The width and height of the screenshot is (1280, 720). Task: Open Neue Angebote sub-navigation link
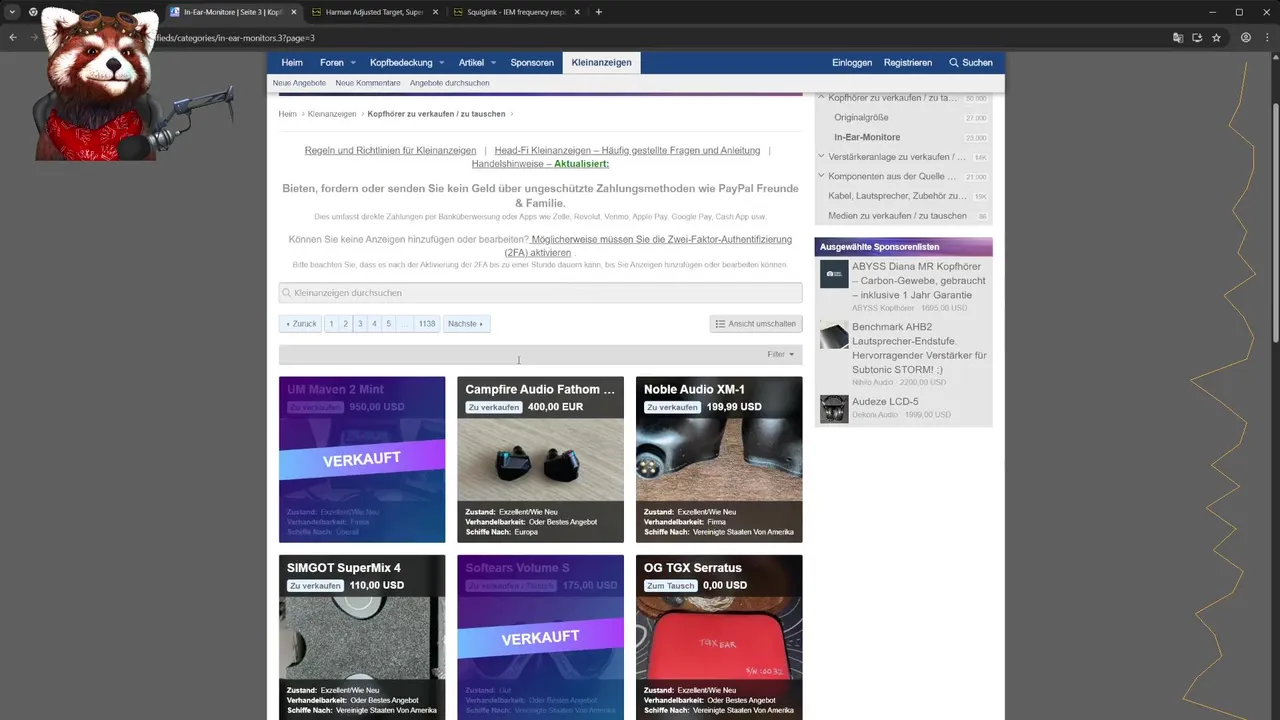coord(299,83)
